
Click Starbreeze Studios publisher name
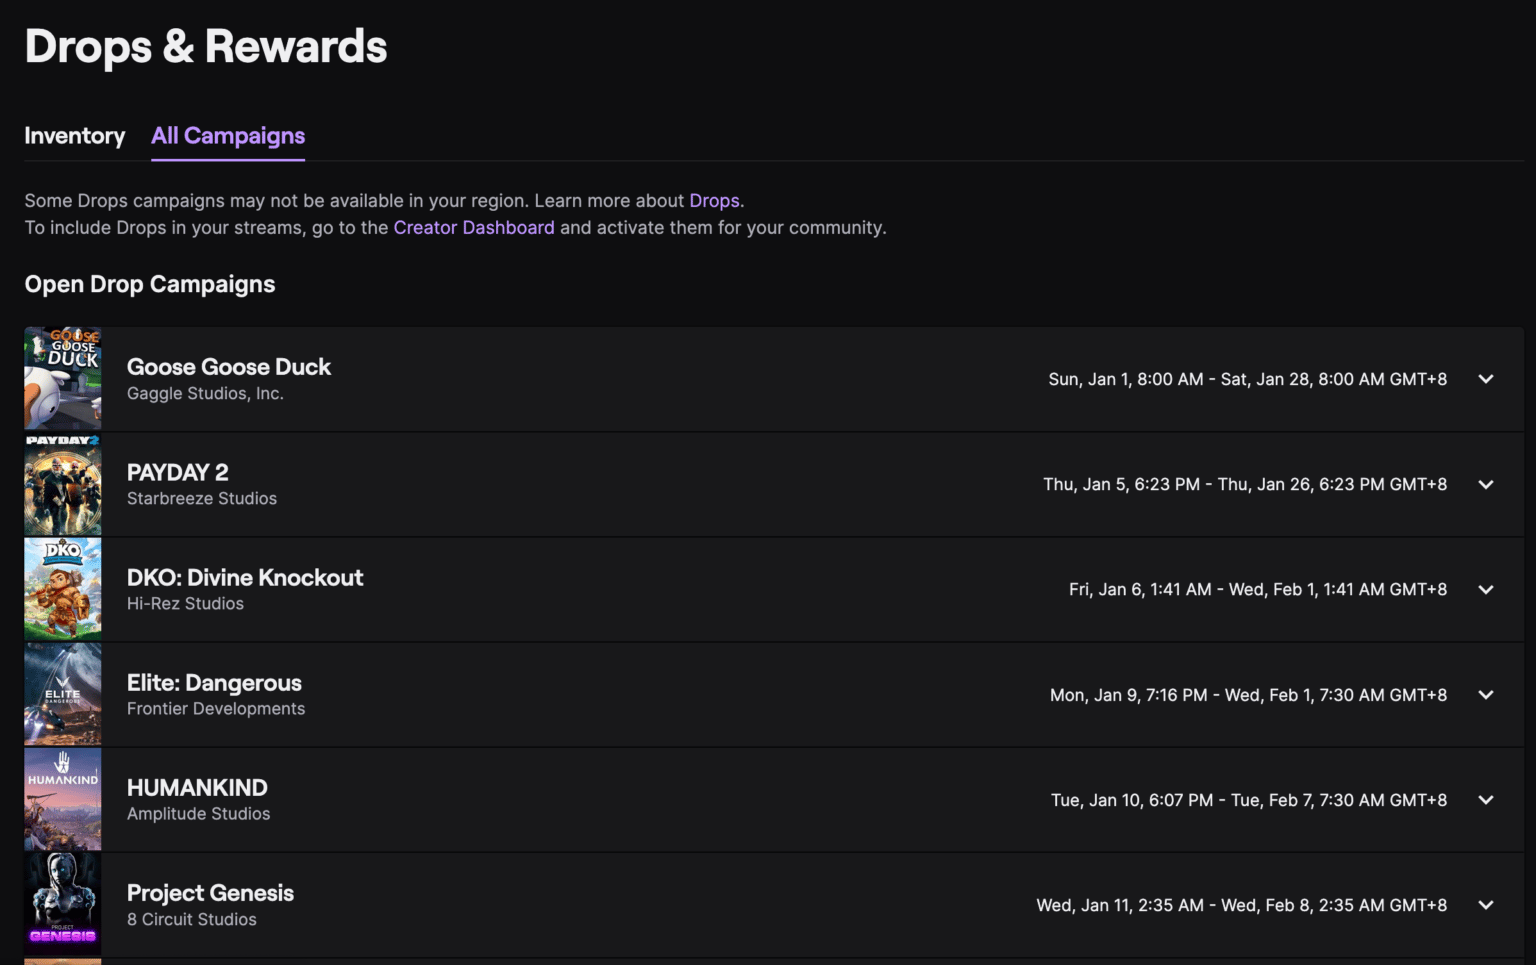(x=202, y=498)
